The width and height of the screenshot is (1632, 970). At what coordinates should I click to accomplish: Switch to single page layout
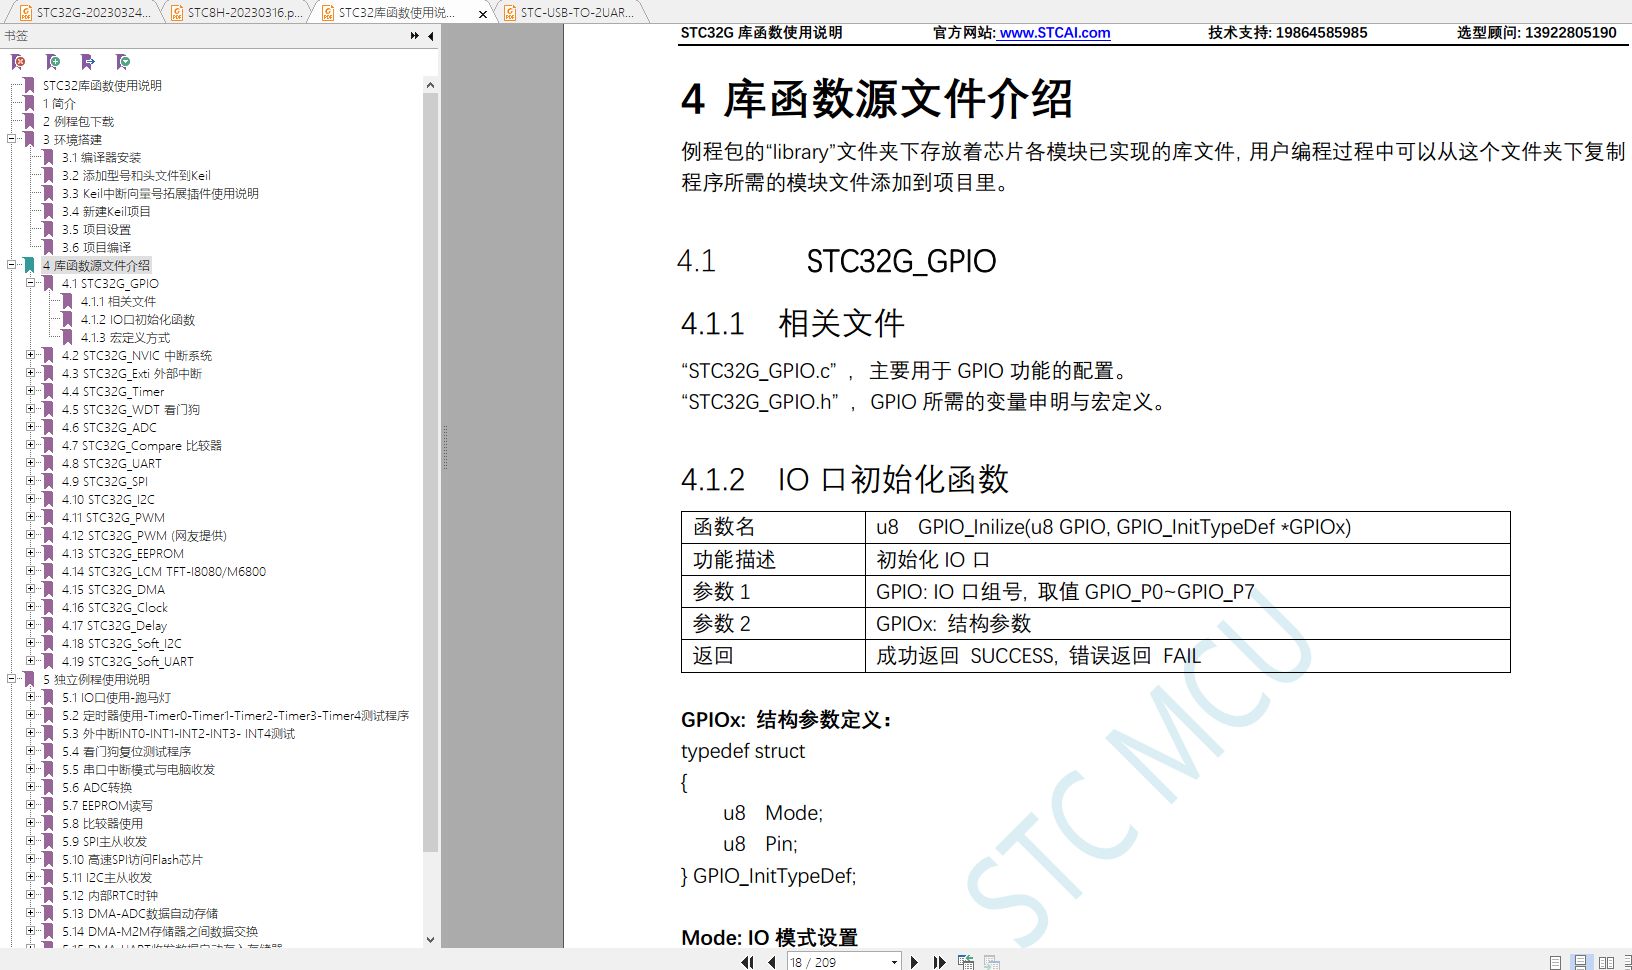[x=1555, y=962]
